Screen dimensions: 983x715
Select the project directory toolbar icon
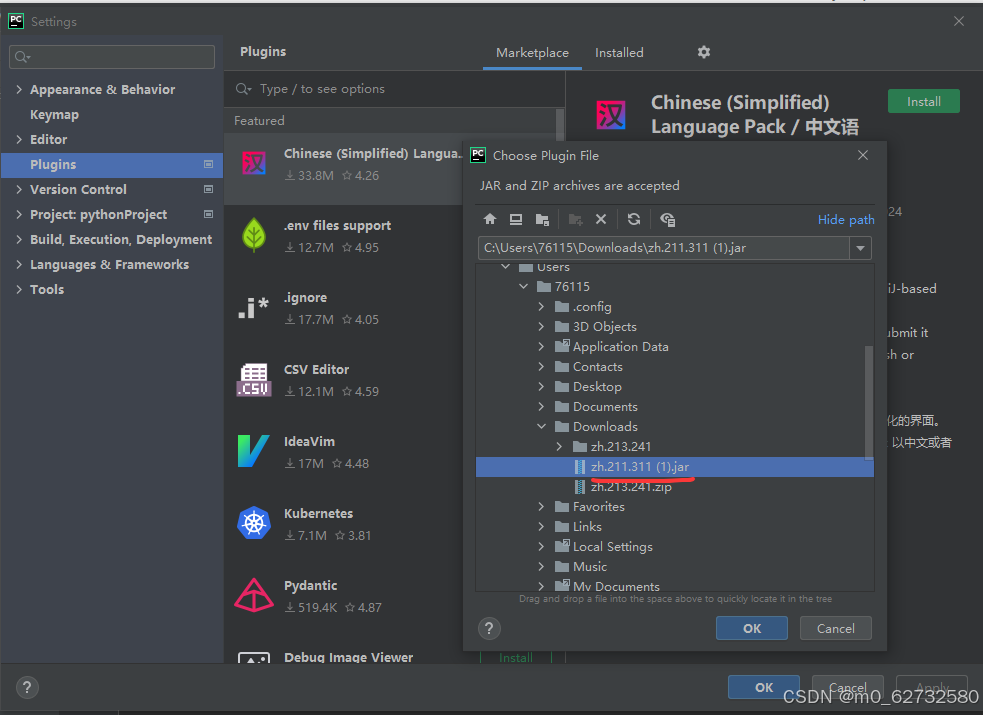[x=542, y=219]
